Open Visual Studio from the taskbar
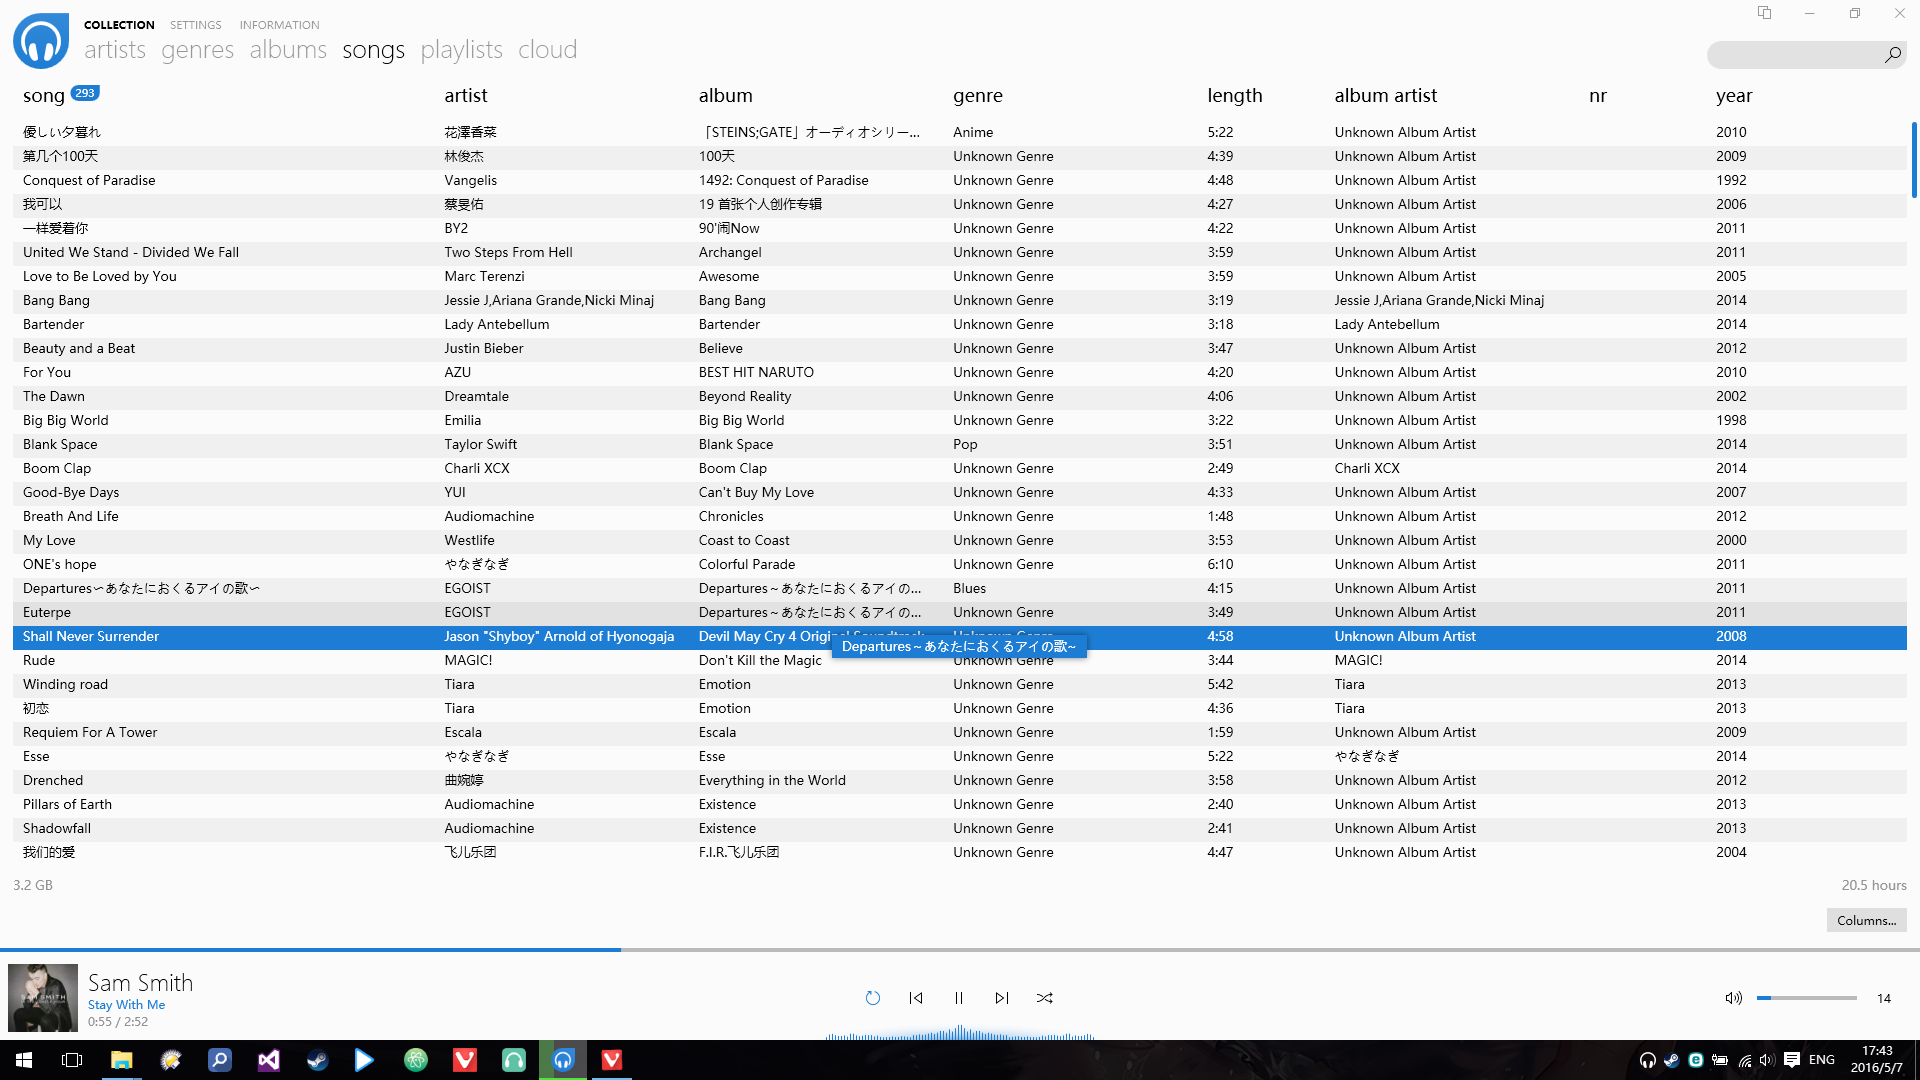1920x1080 pixels. tap(268, 1060)
